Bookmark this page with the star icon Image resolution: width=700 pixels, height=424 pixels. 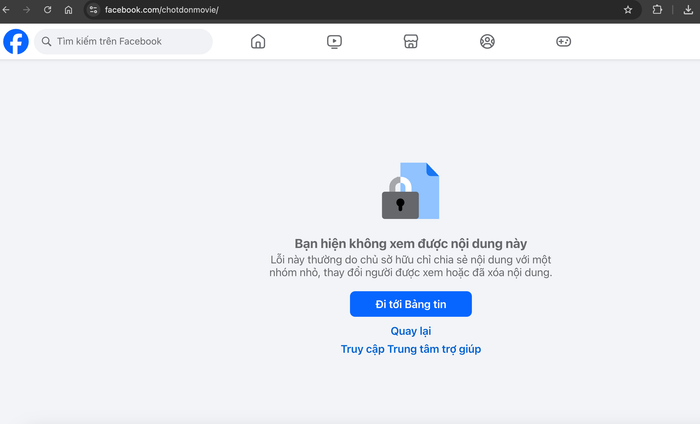628,10
